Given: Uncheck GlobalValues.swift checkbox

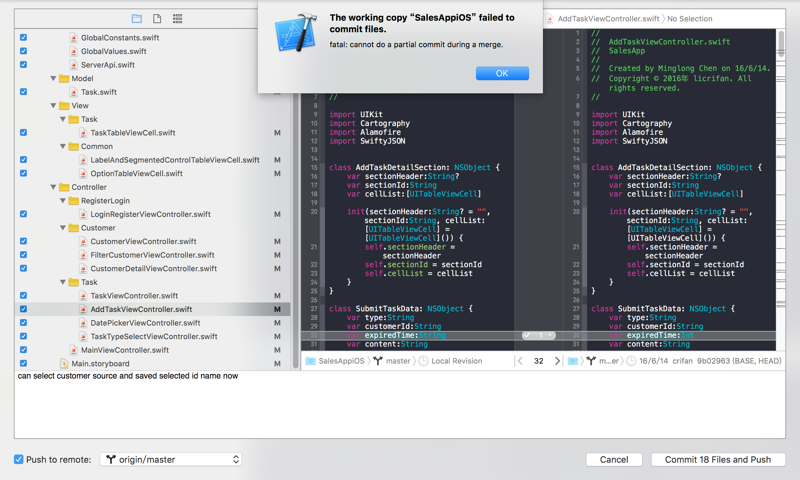Looking at the screenshot, I should 23,51.
